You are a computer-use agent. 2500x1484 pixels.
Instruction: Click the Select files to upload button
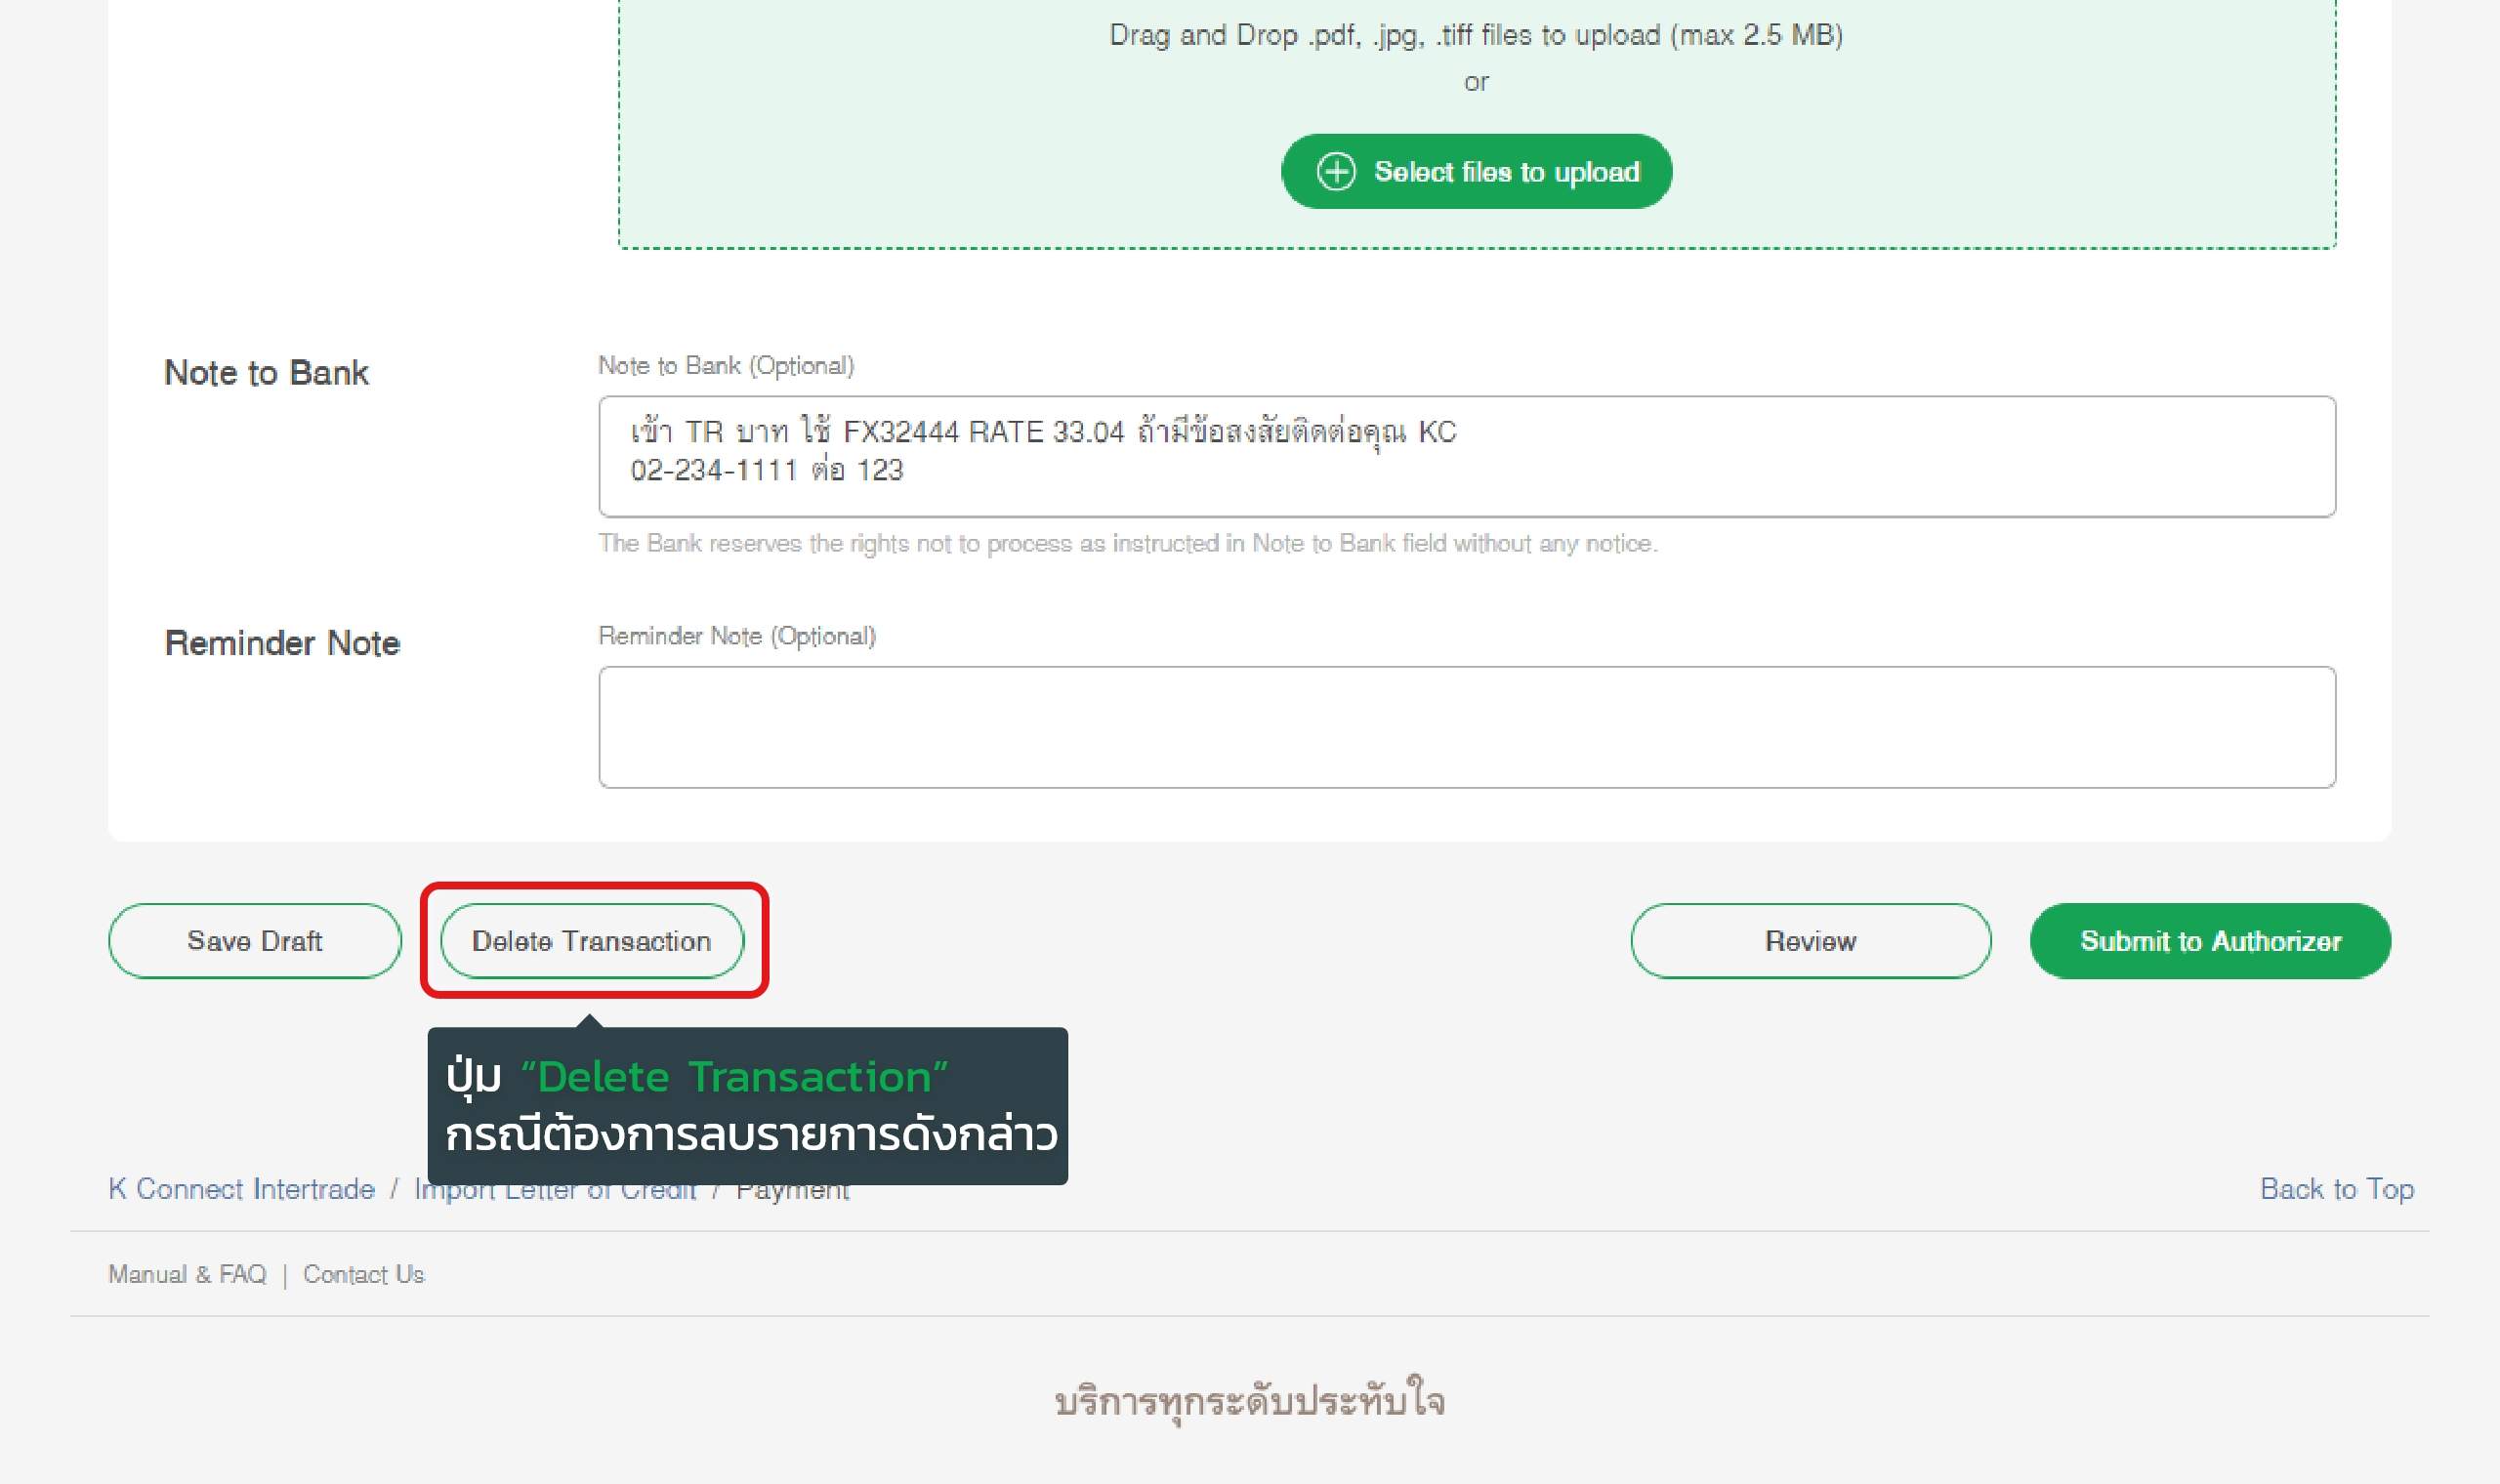click(1476, 171)
